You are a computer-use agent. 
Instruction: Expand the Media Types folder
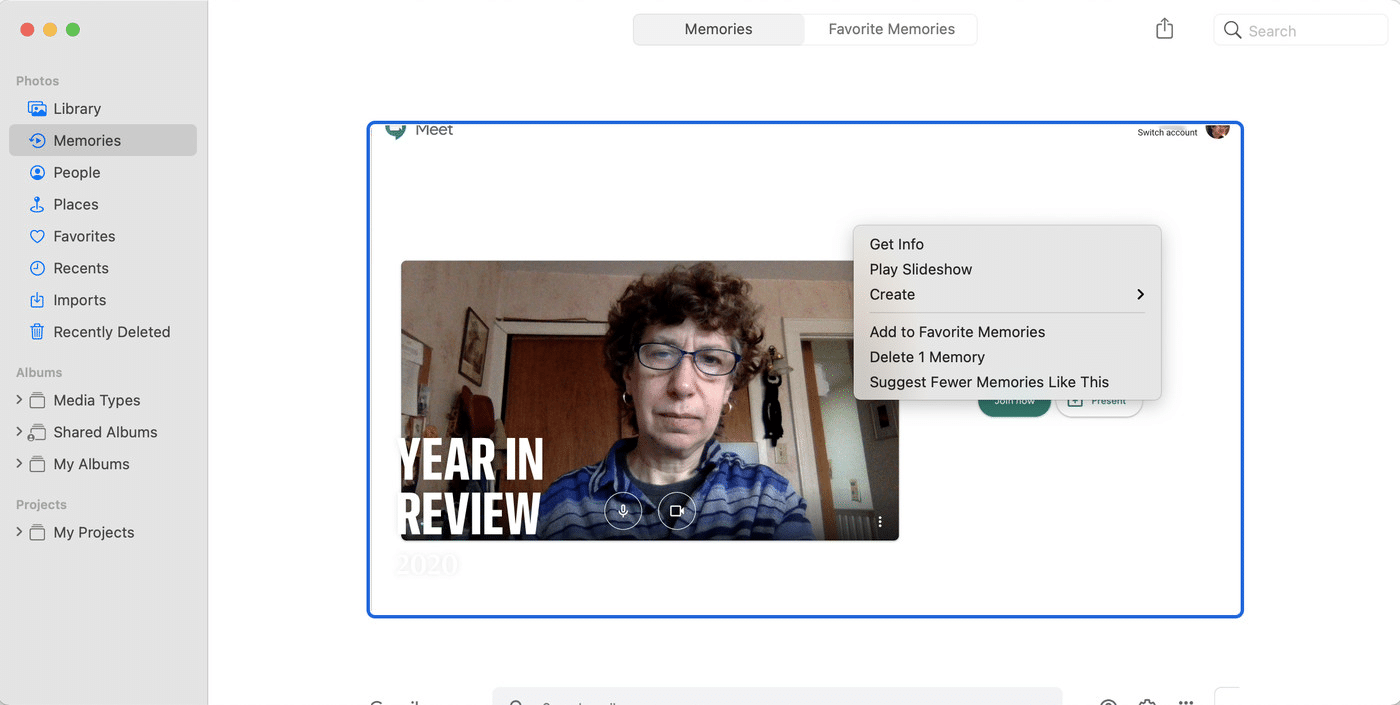coord(19,400)
